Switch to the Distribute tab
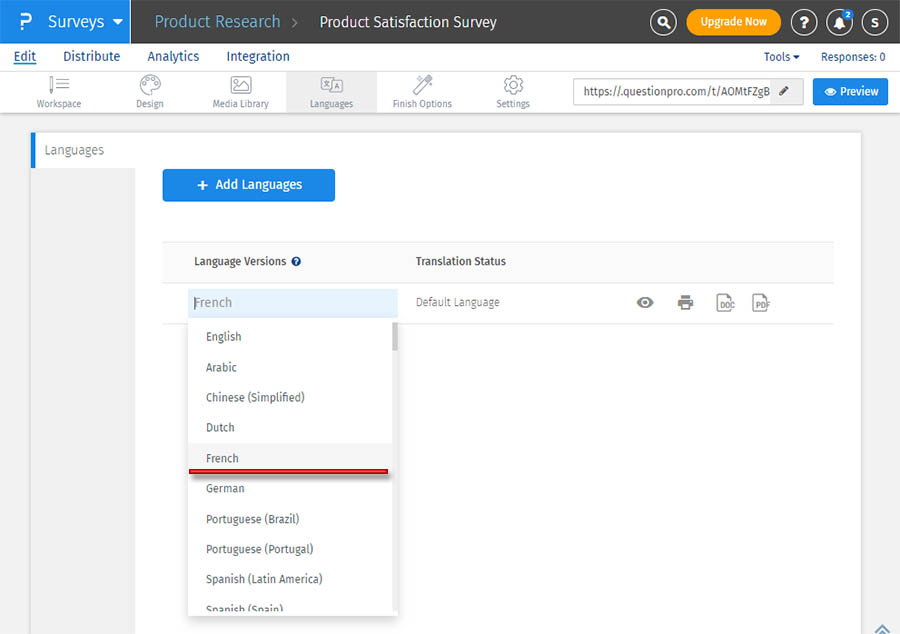The width and height of the screenshot is (900, 634). point(92,56)
